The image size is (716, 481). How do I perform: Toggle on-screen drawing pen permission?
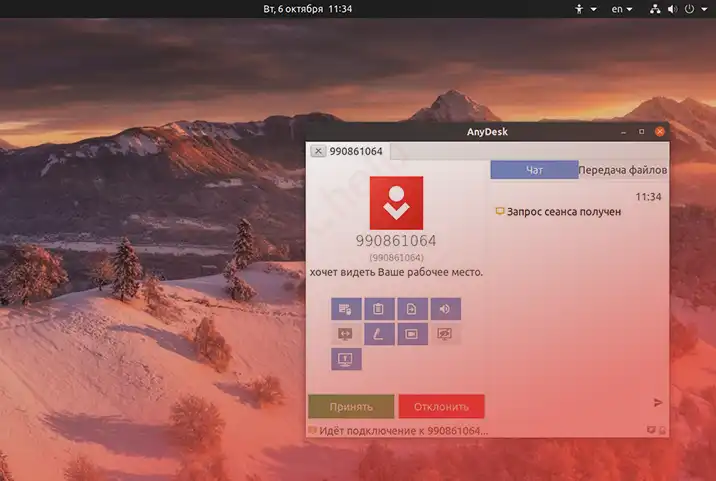(379, 334)
